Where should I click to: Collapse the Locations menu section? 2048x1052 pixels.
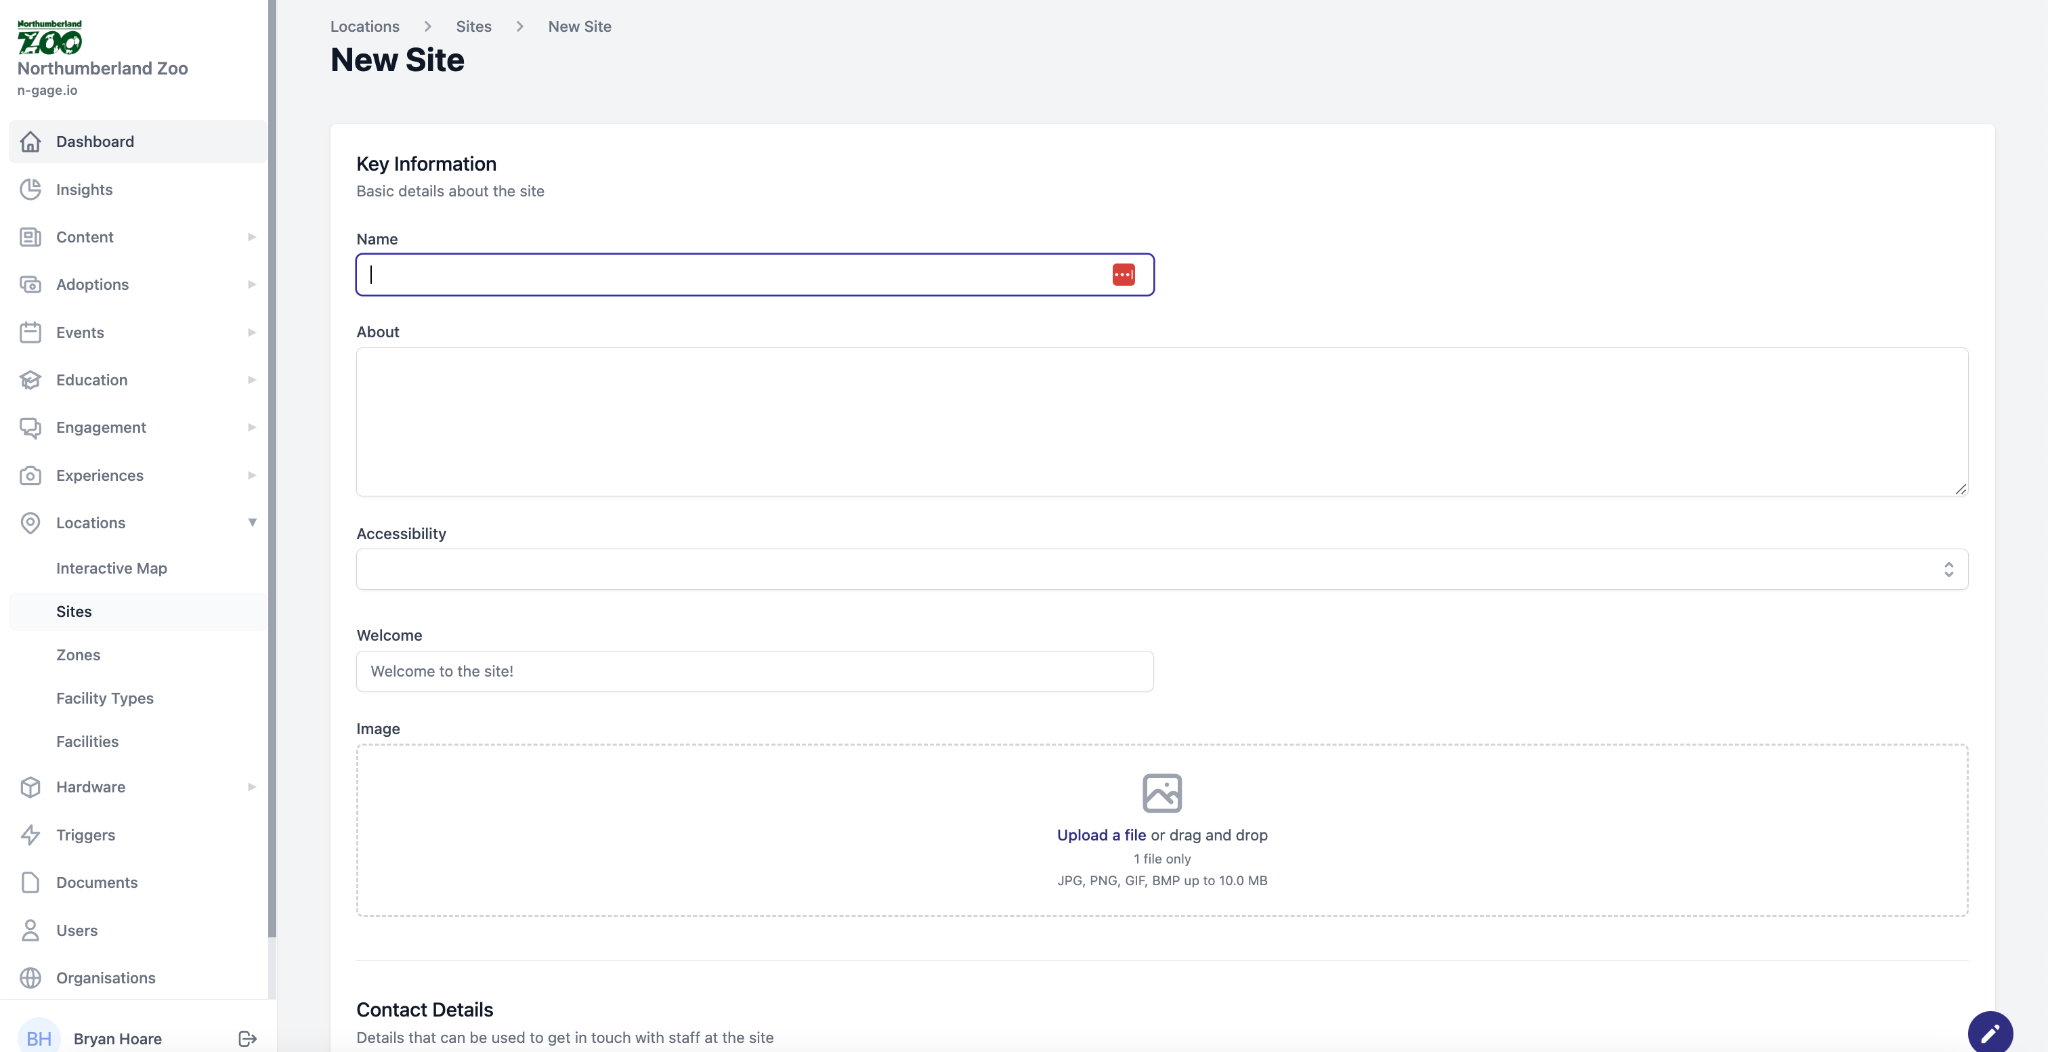point(252,523)
